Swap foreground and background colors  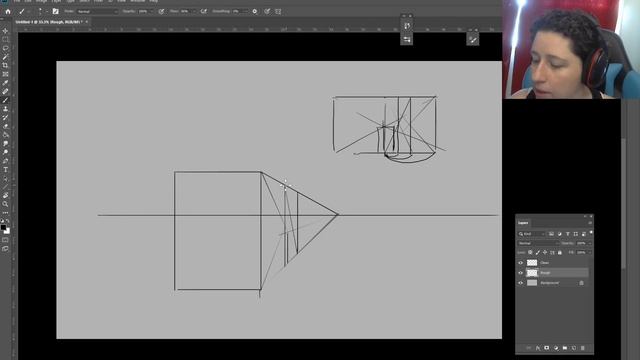(x=8, y=222)
